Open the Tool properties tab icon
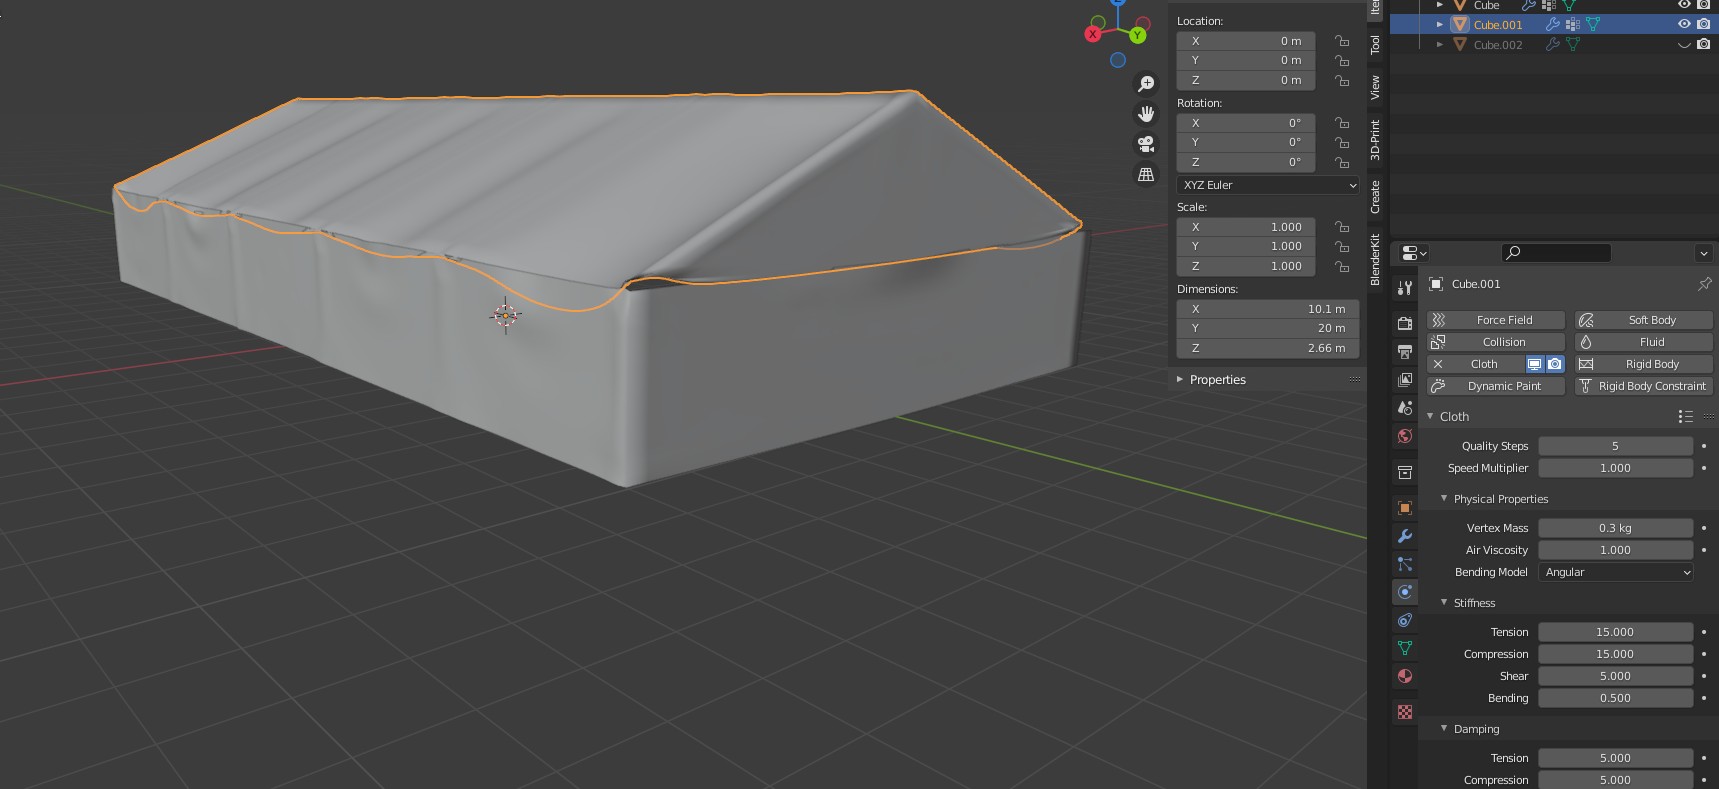This screenshot has width=1719, height=789. 1405,289
